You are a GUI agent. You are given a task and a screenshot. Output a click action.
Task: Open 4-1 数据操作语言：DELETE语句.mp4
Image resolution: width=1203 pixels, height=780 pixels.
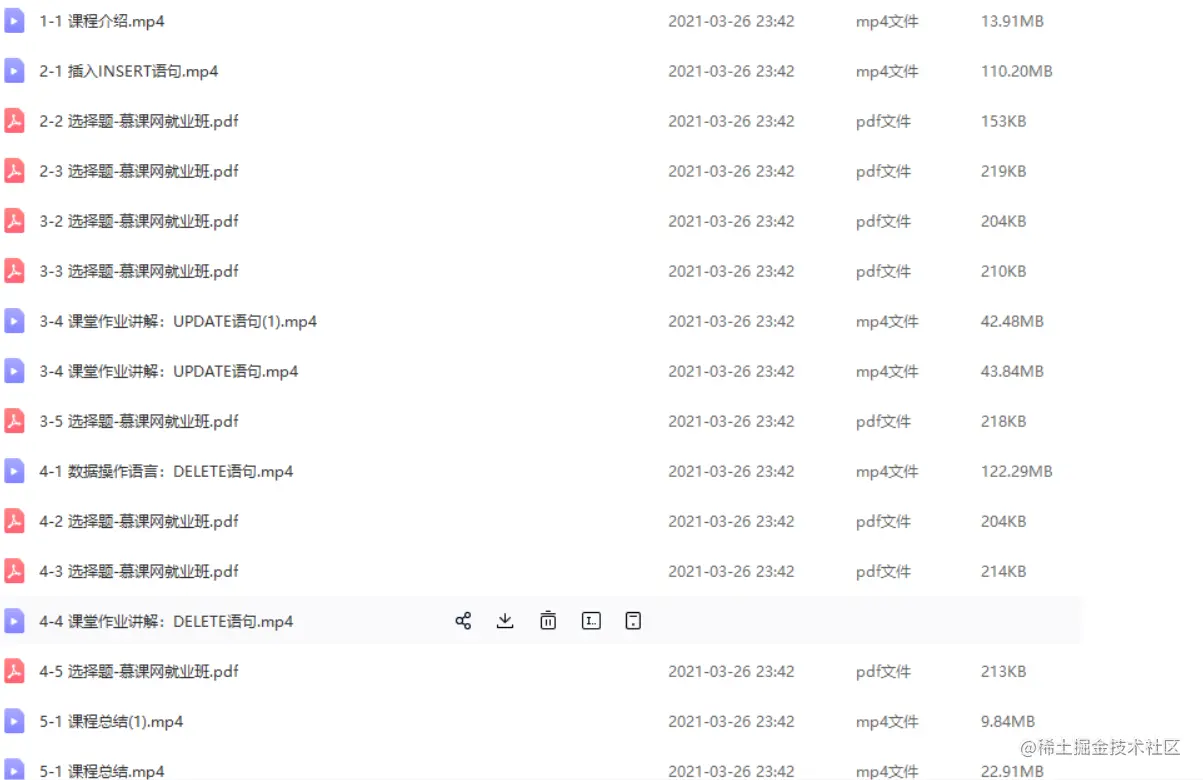click(x=166, y=471)
